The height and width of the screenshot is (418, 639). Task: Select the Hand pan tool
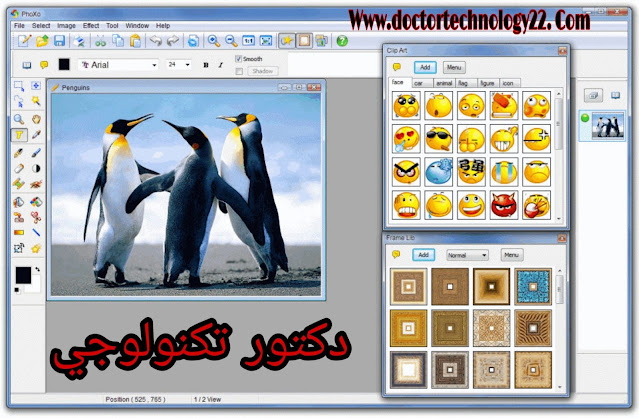click(x=36, y=119)
